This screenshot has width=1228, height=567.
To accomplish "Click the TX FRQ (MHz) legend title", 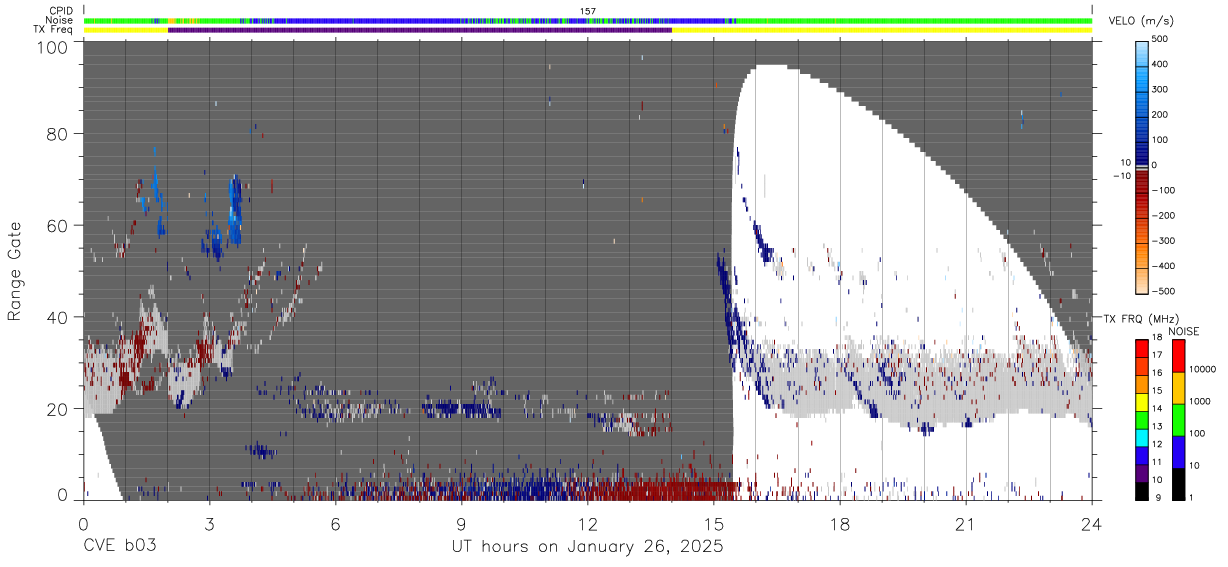I will [1140, 319].
